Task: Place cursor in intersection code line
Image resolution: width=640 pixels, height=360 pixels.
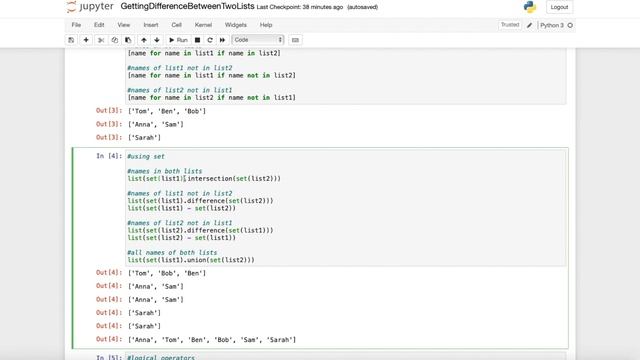Action: [x=204, y=179]
